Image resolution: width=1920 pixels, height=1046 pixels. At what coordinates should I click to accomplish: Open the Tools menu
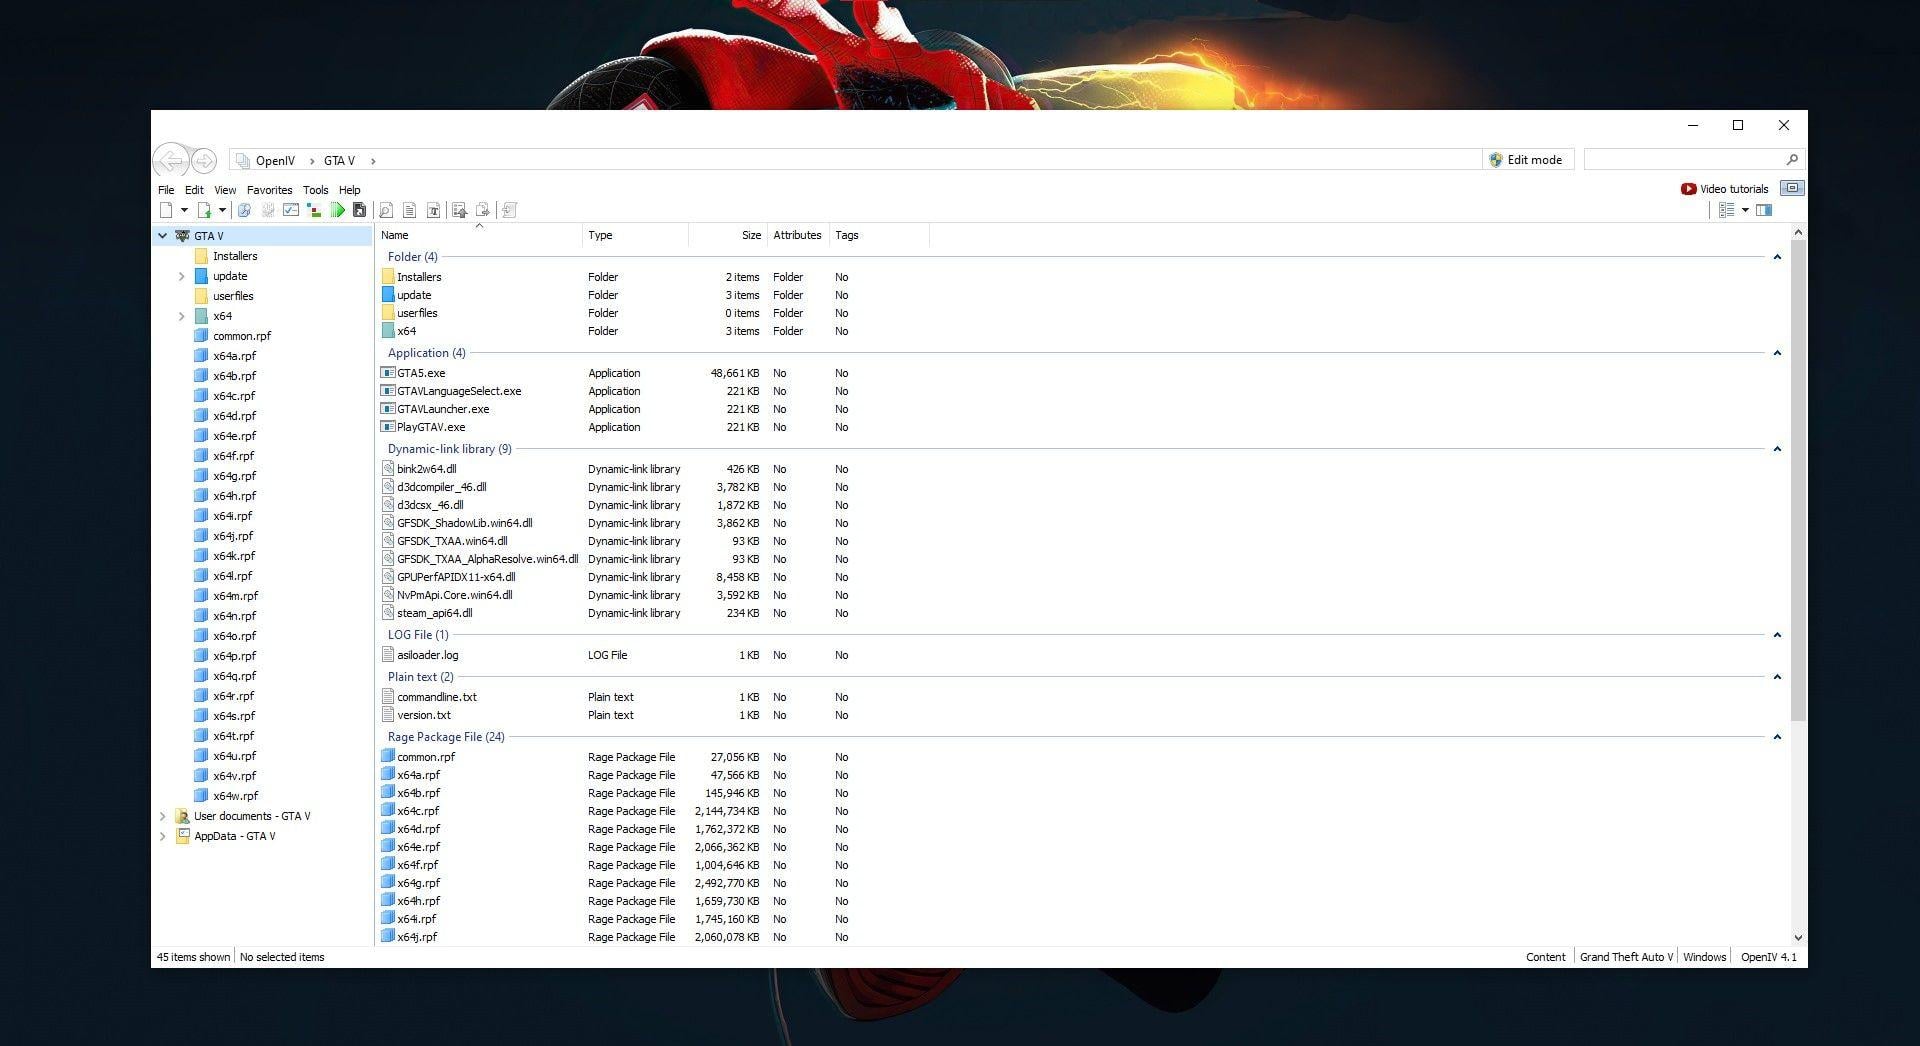(315, 189)
